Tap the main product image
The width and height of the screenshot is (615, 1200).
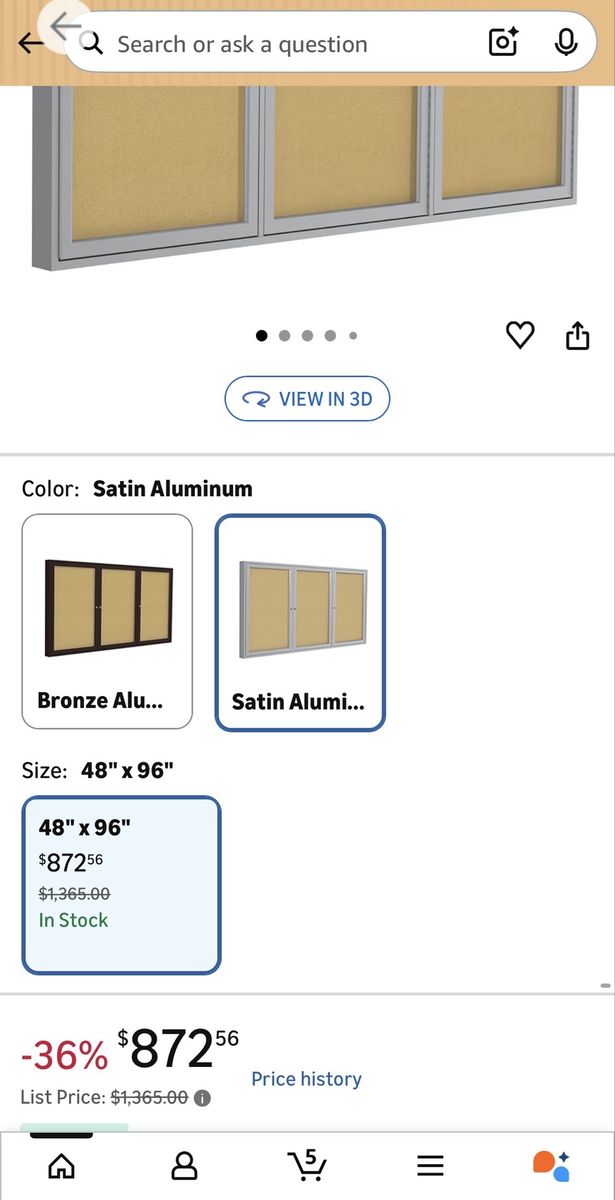tap(307, 170)
